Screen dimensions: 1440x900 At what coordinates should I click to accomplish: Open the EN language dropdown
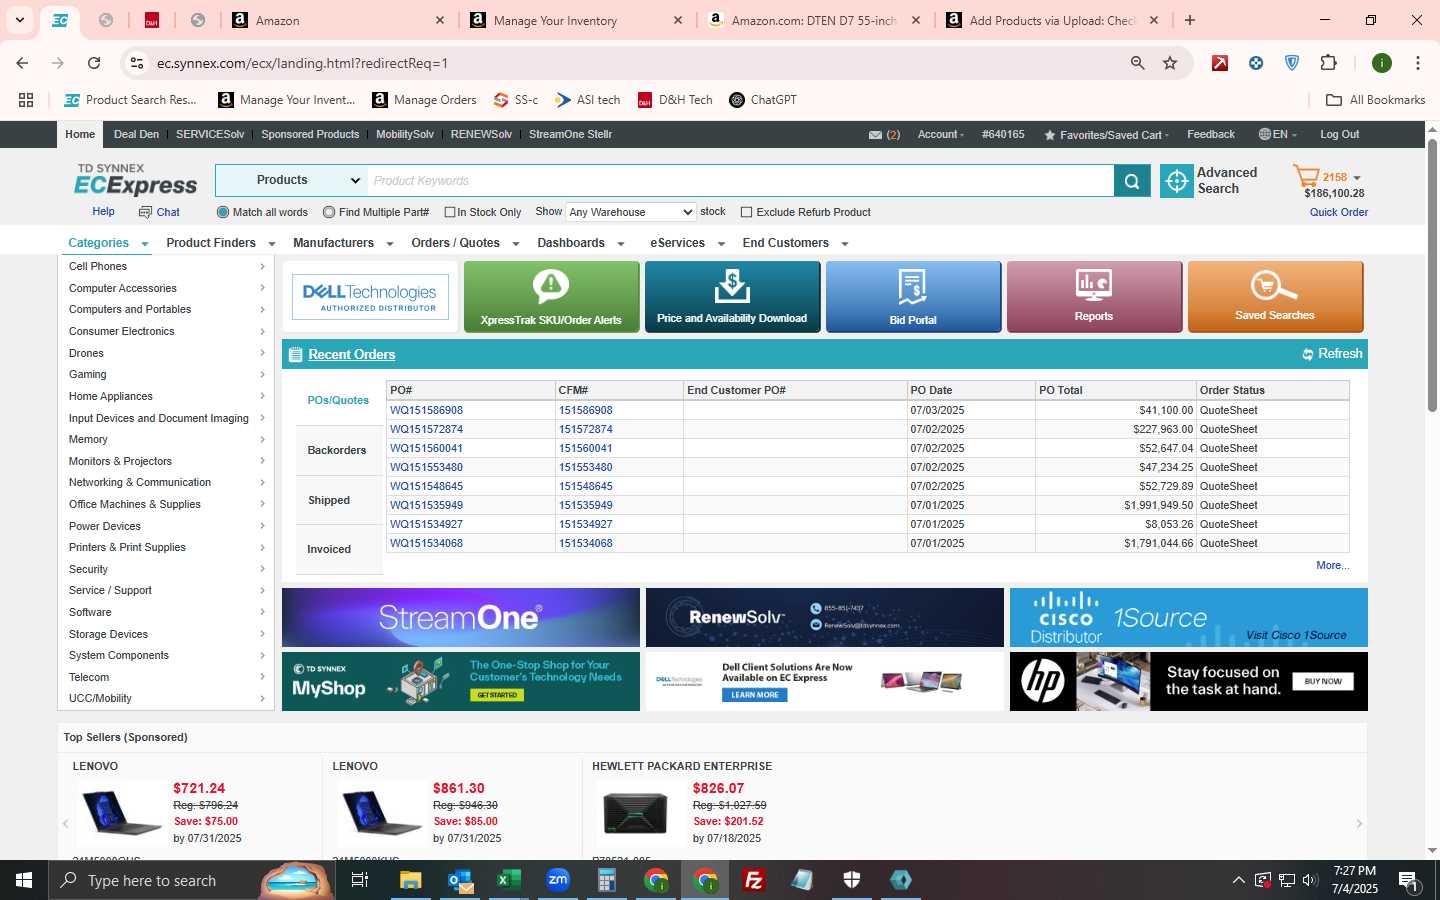pos(1277,134)
